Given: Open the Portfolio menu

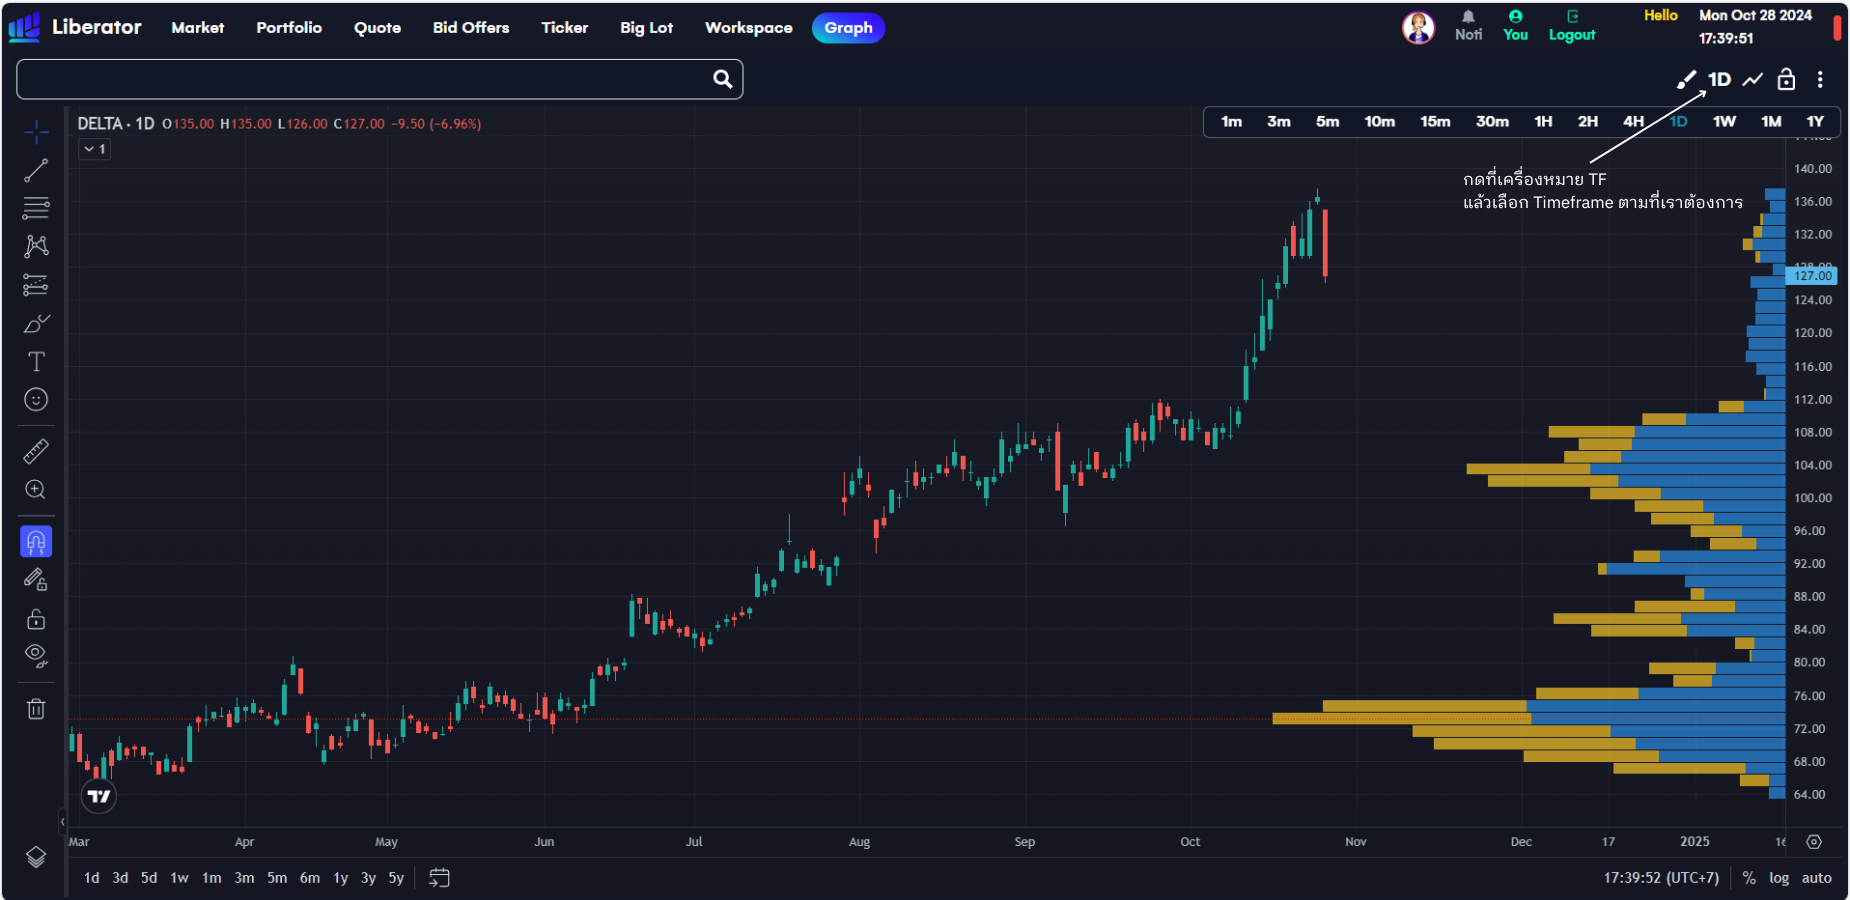Looking at the screenshot, I should click(x=289, y=28).
